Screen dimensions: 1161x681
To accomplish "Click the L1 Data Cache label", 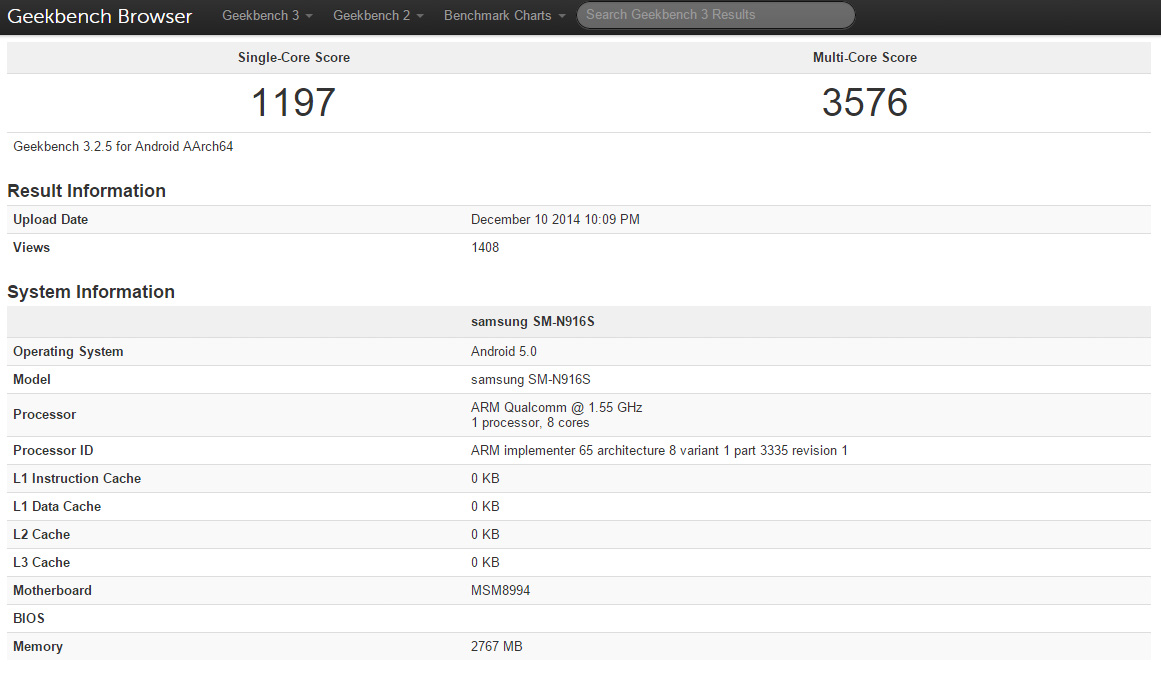I will [57, 507].
